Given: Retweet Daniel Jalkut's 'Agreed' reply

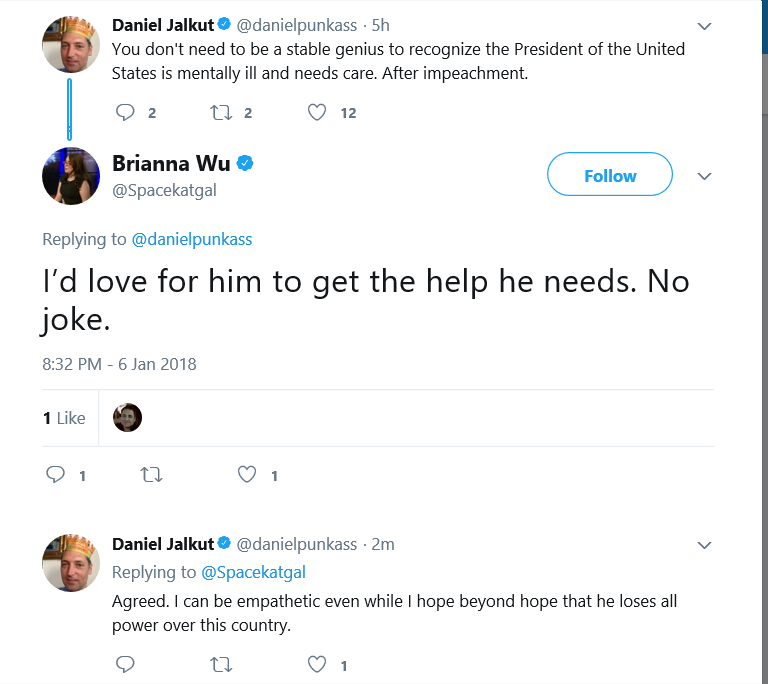Looking at the screenshot, I should click(x=221, y=664).
